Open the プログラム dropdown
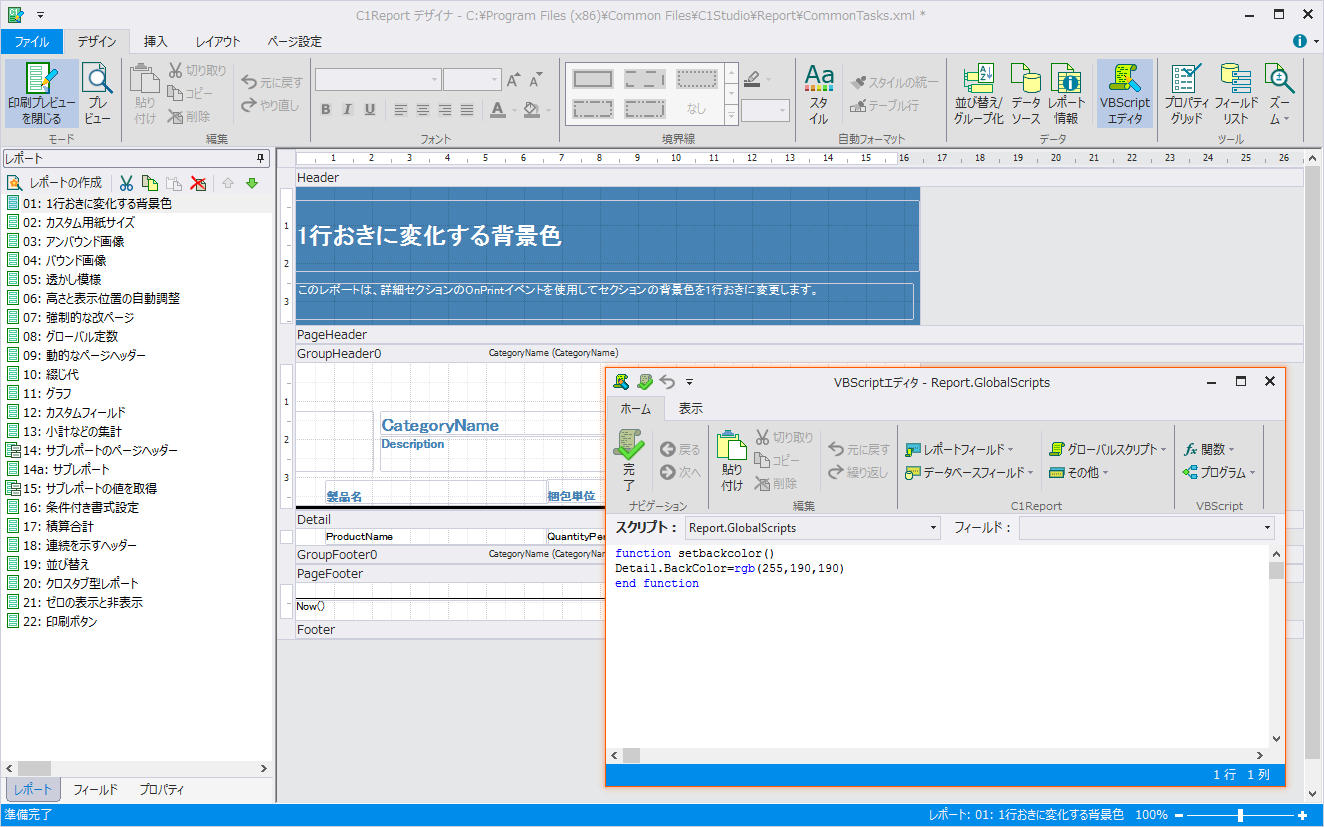The width and height of the screenshot is (1324, 827). point(1219,472)
